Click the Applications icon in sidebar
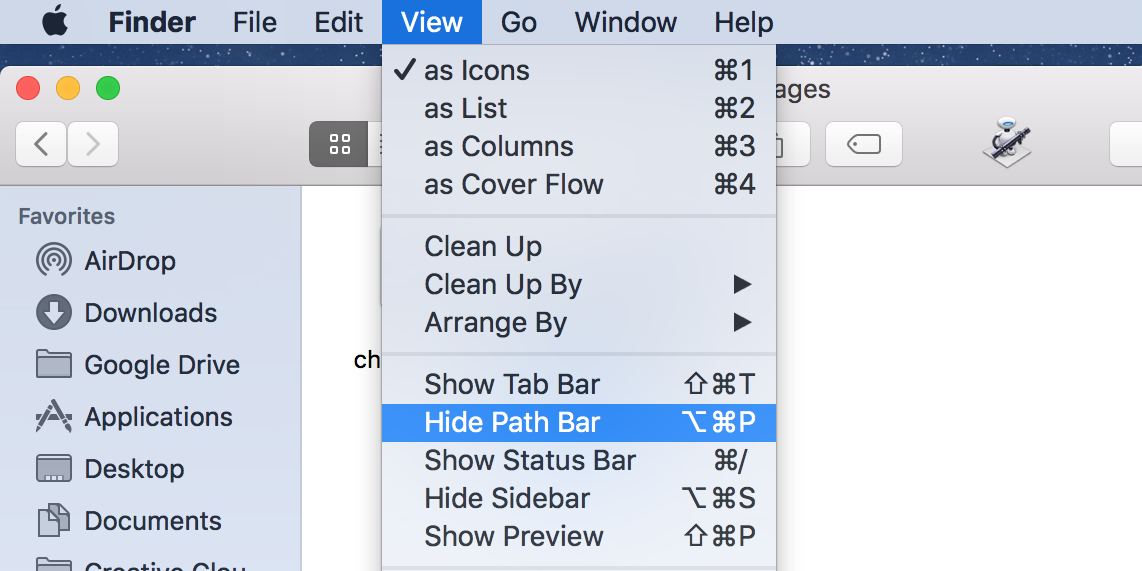The width and height of the screenshot is (1142, 571). [x=53, y=417]
